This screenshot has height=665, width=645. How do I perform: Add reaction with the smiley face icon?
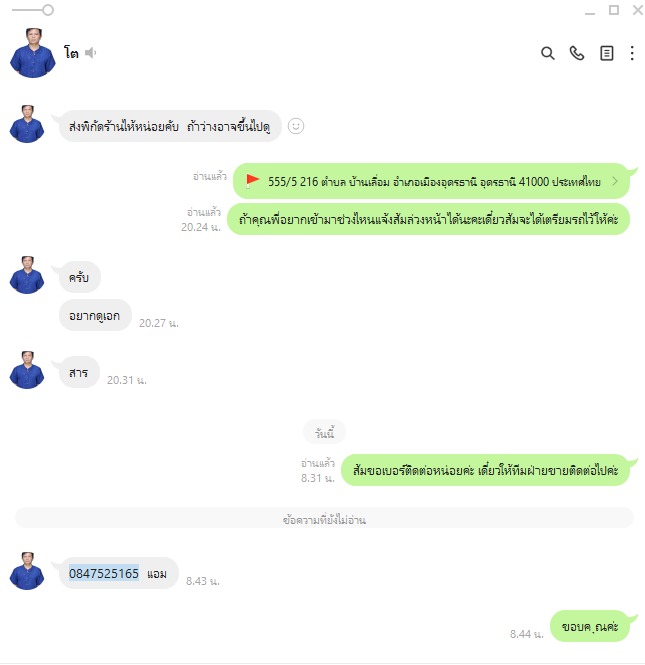coord(296,126)
